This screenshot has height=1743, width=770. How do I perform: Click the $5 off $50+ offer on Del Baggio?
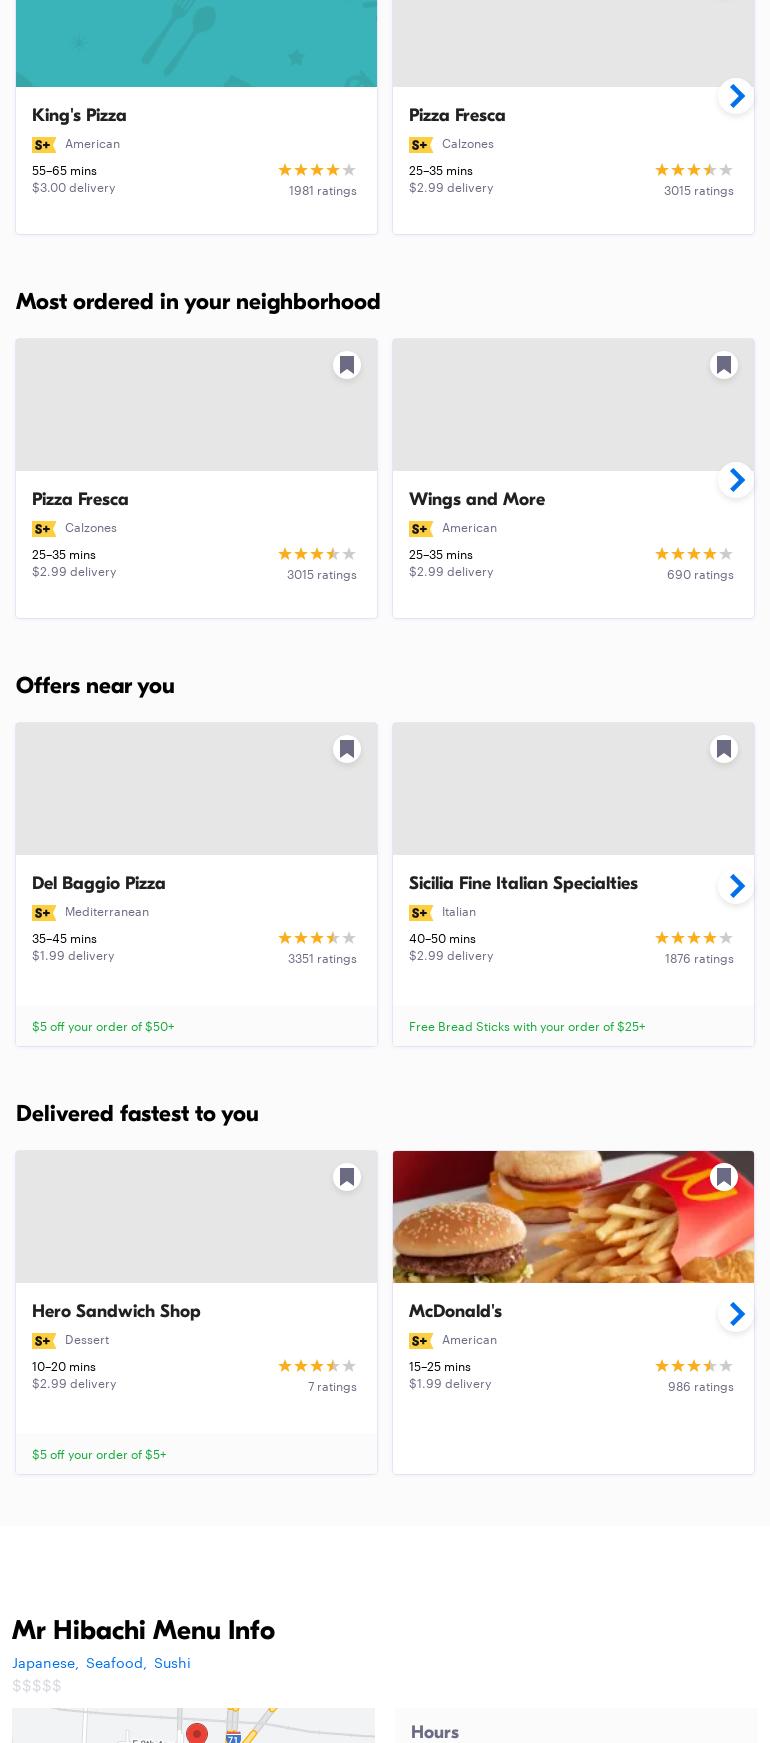103,1026
